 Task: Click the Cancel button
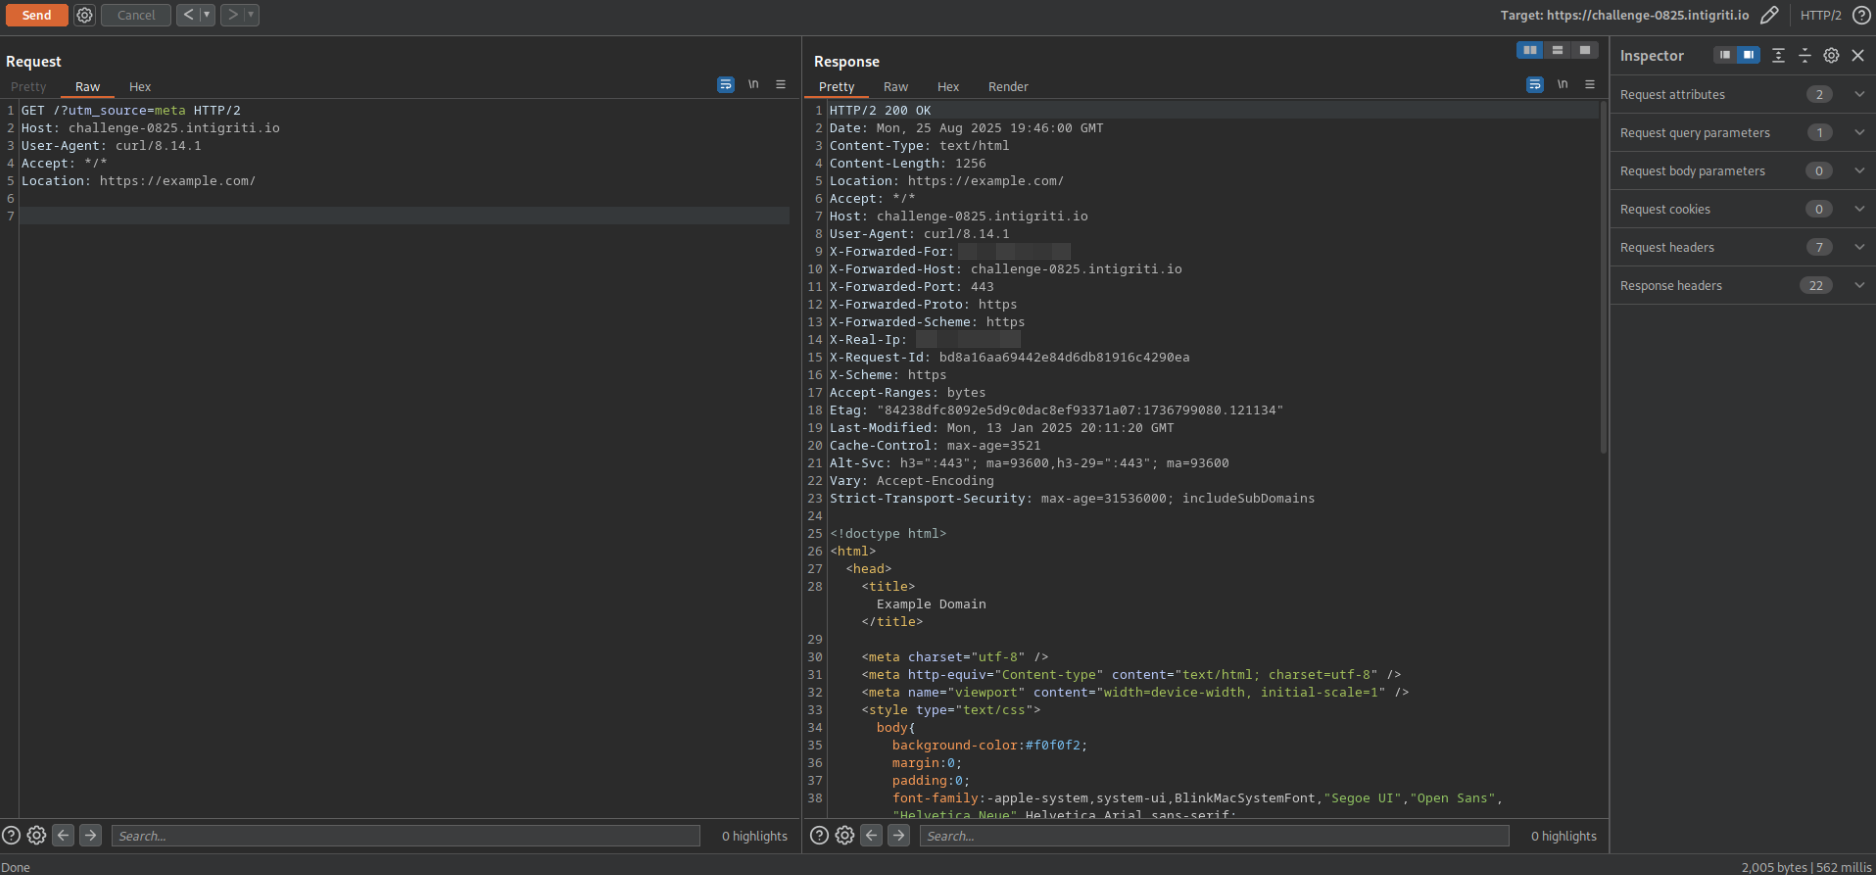136,15
